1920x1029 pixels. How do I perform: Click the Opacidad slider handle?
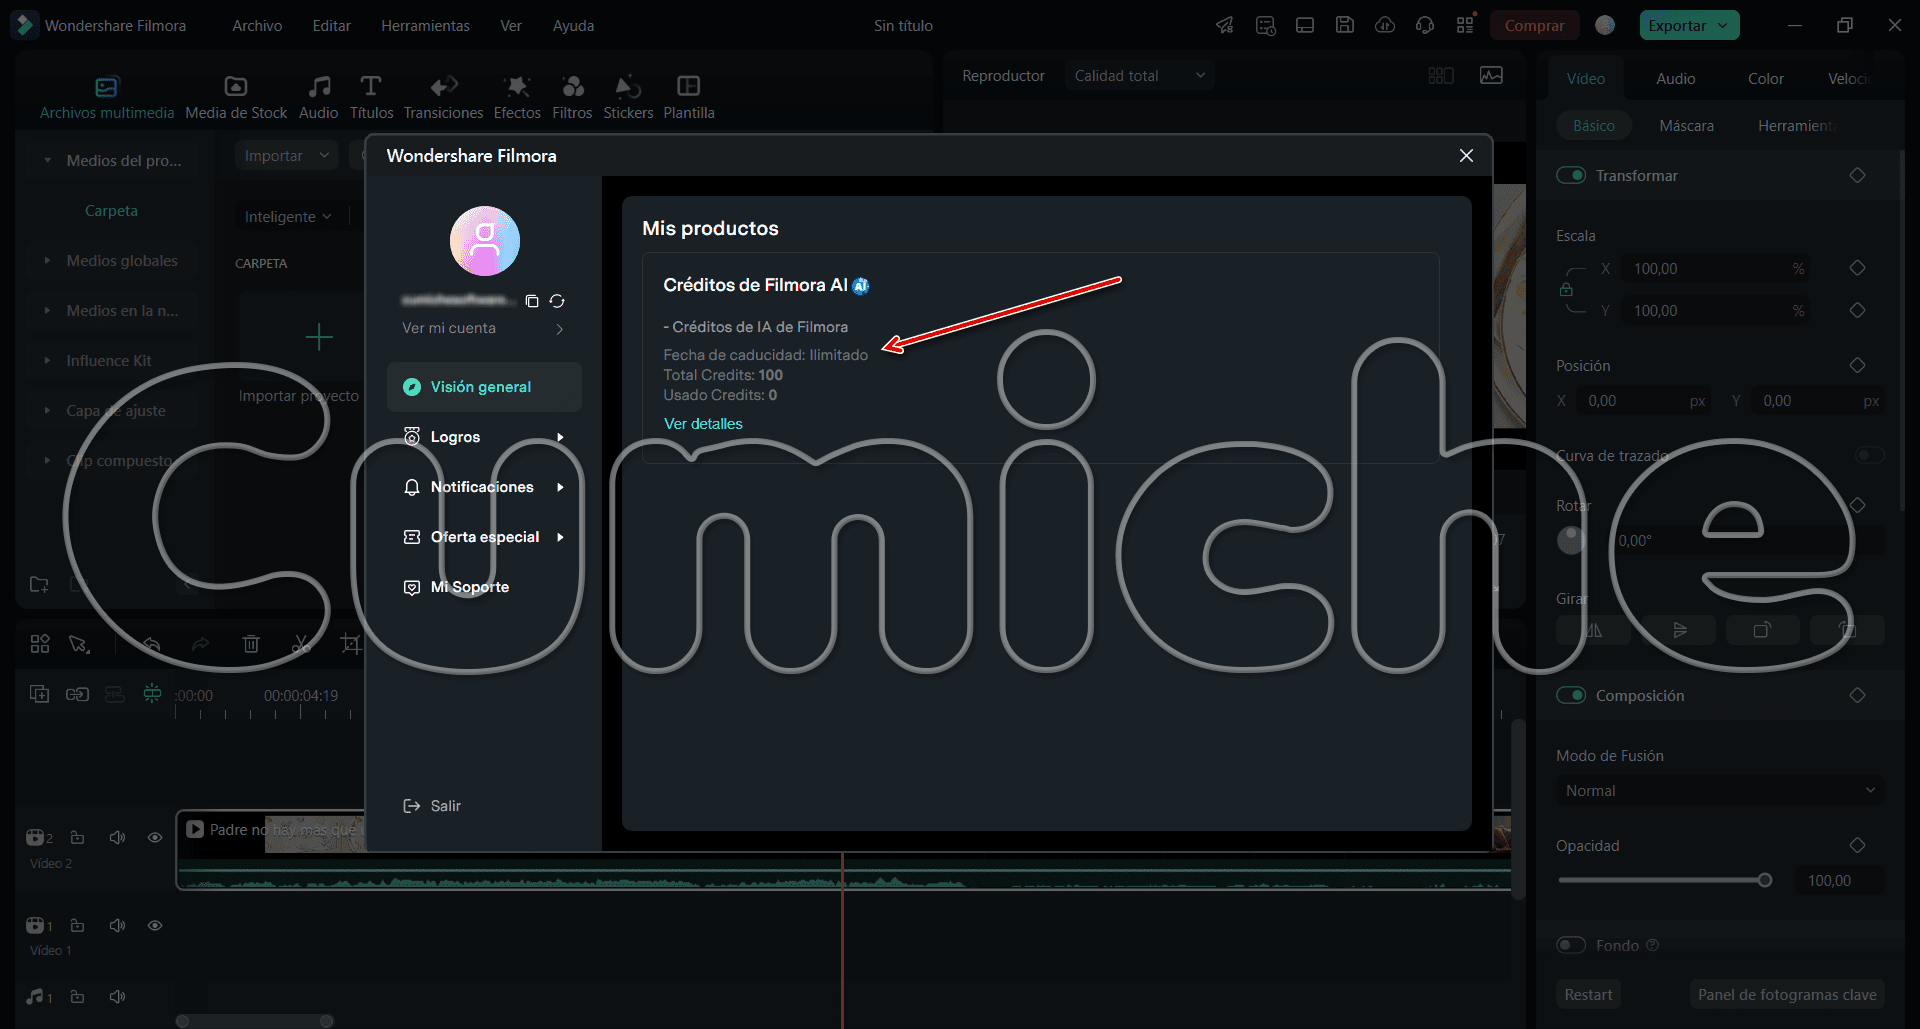(1765, 880)
